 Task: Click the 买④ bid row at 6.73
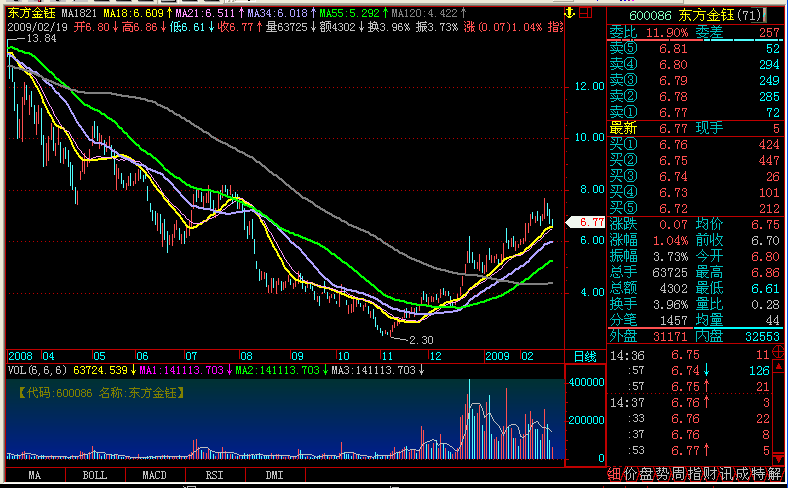point(695,192)
